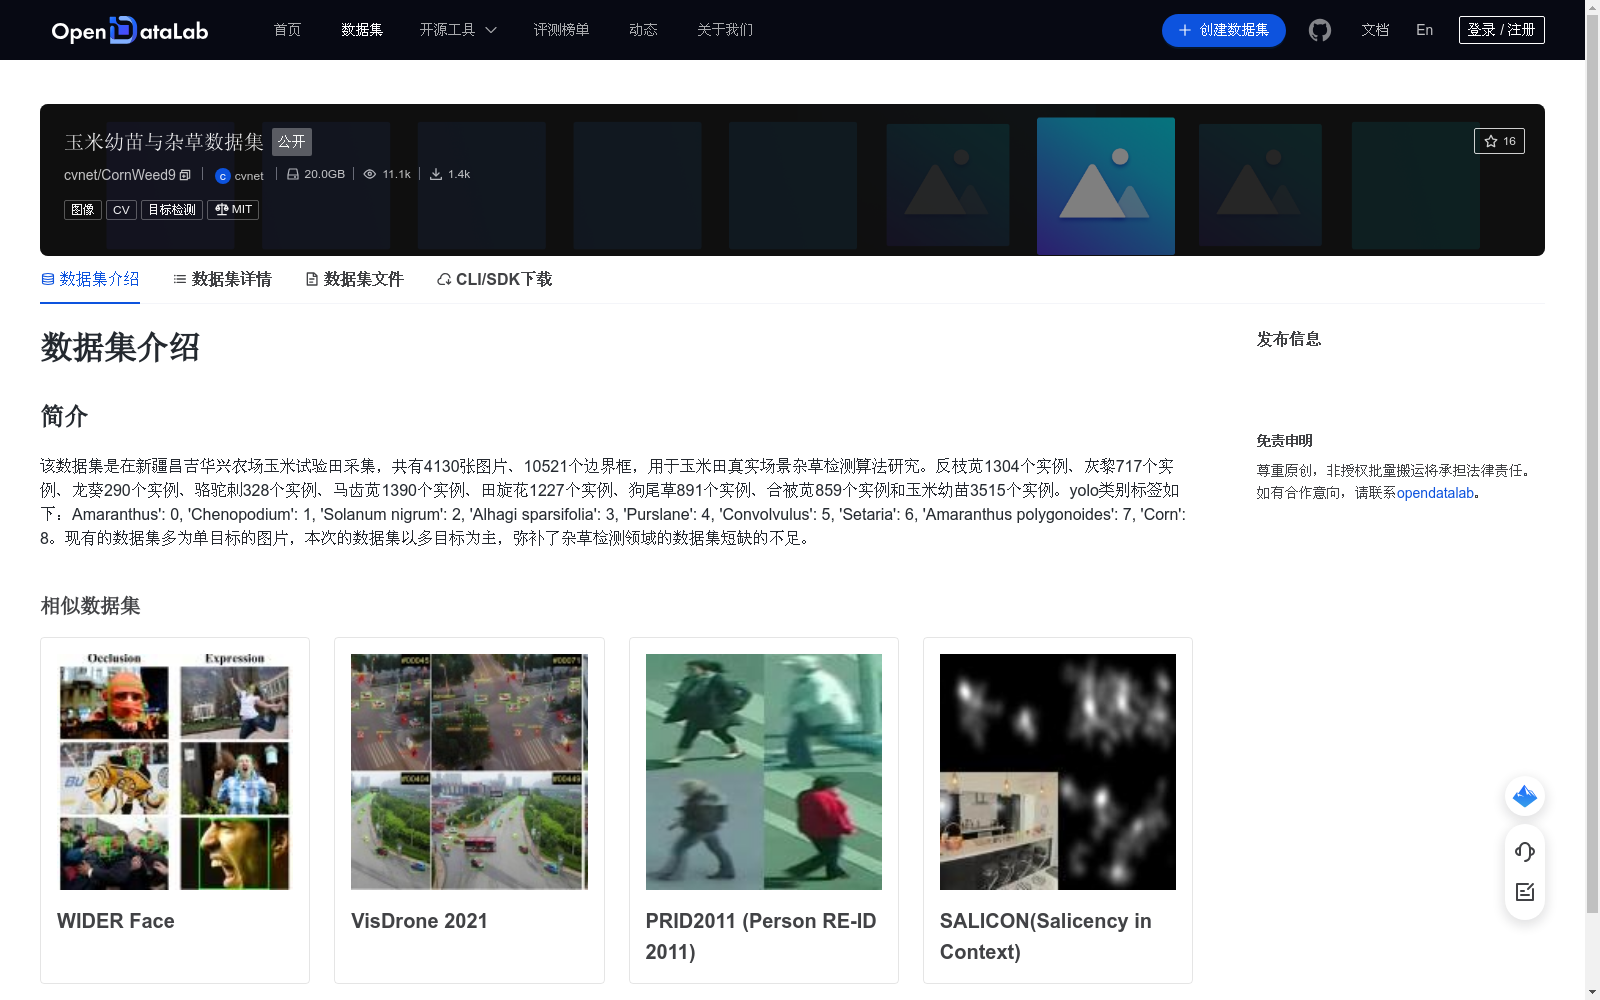Select 数据集 in the top navigation
Viewport: 1600px width, 1000px height.
(x=361, y=30)
